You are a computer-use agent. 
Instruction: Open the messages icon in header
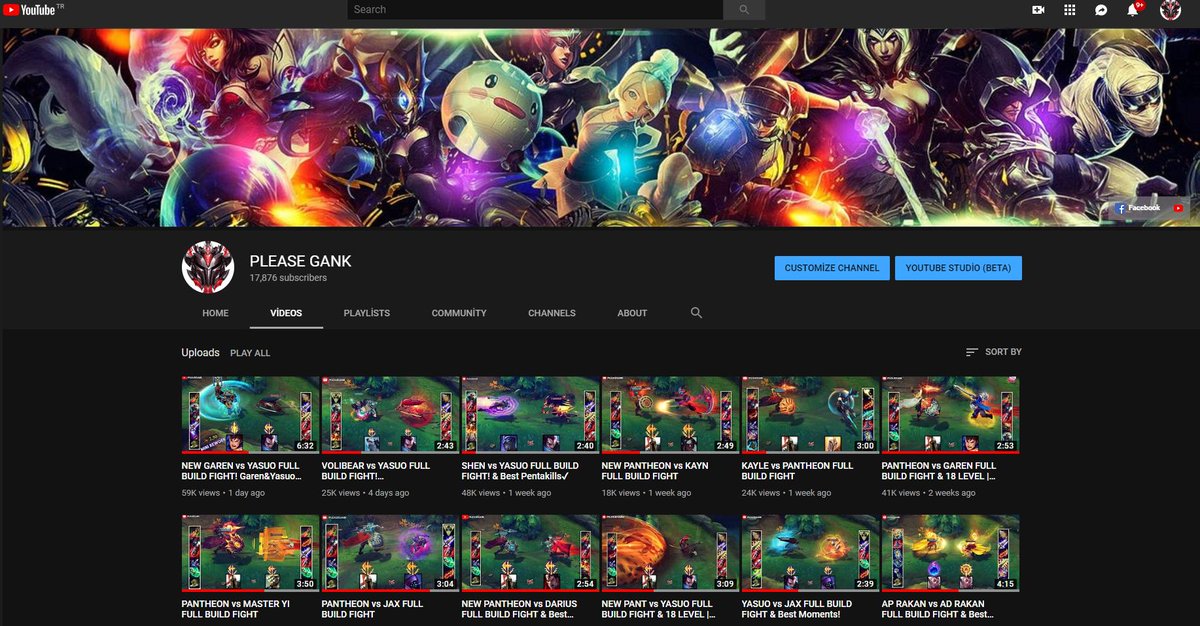[x=1101, y=9]
